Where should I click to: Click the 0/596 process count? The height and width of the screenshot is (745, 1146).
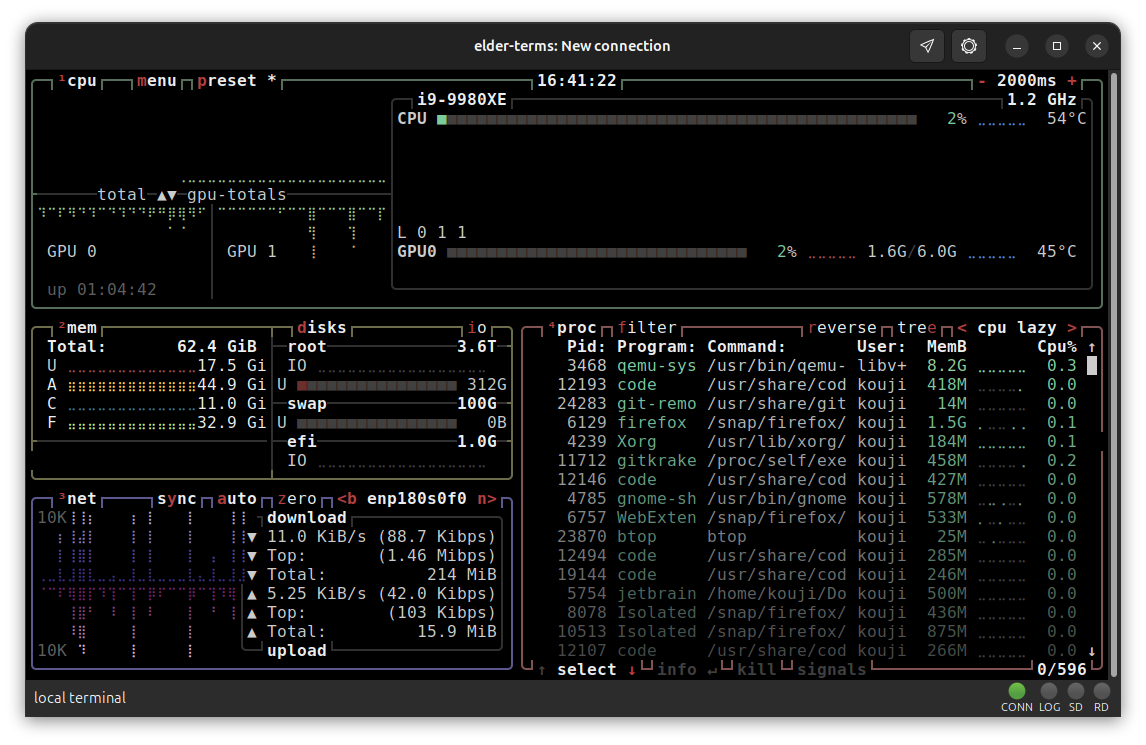point(1061,670)
